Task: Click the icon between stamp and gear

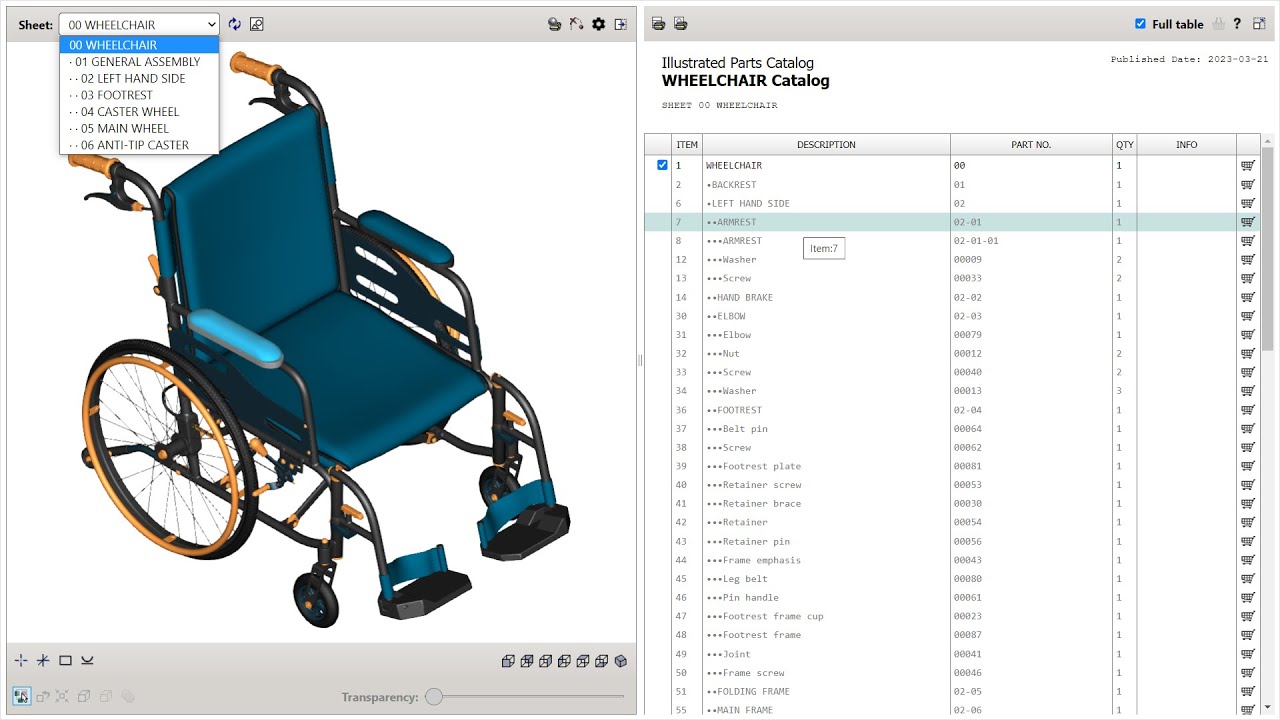Action: (576, 24)
